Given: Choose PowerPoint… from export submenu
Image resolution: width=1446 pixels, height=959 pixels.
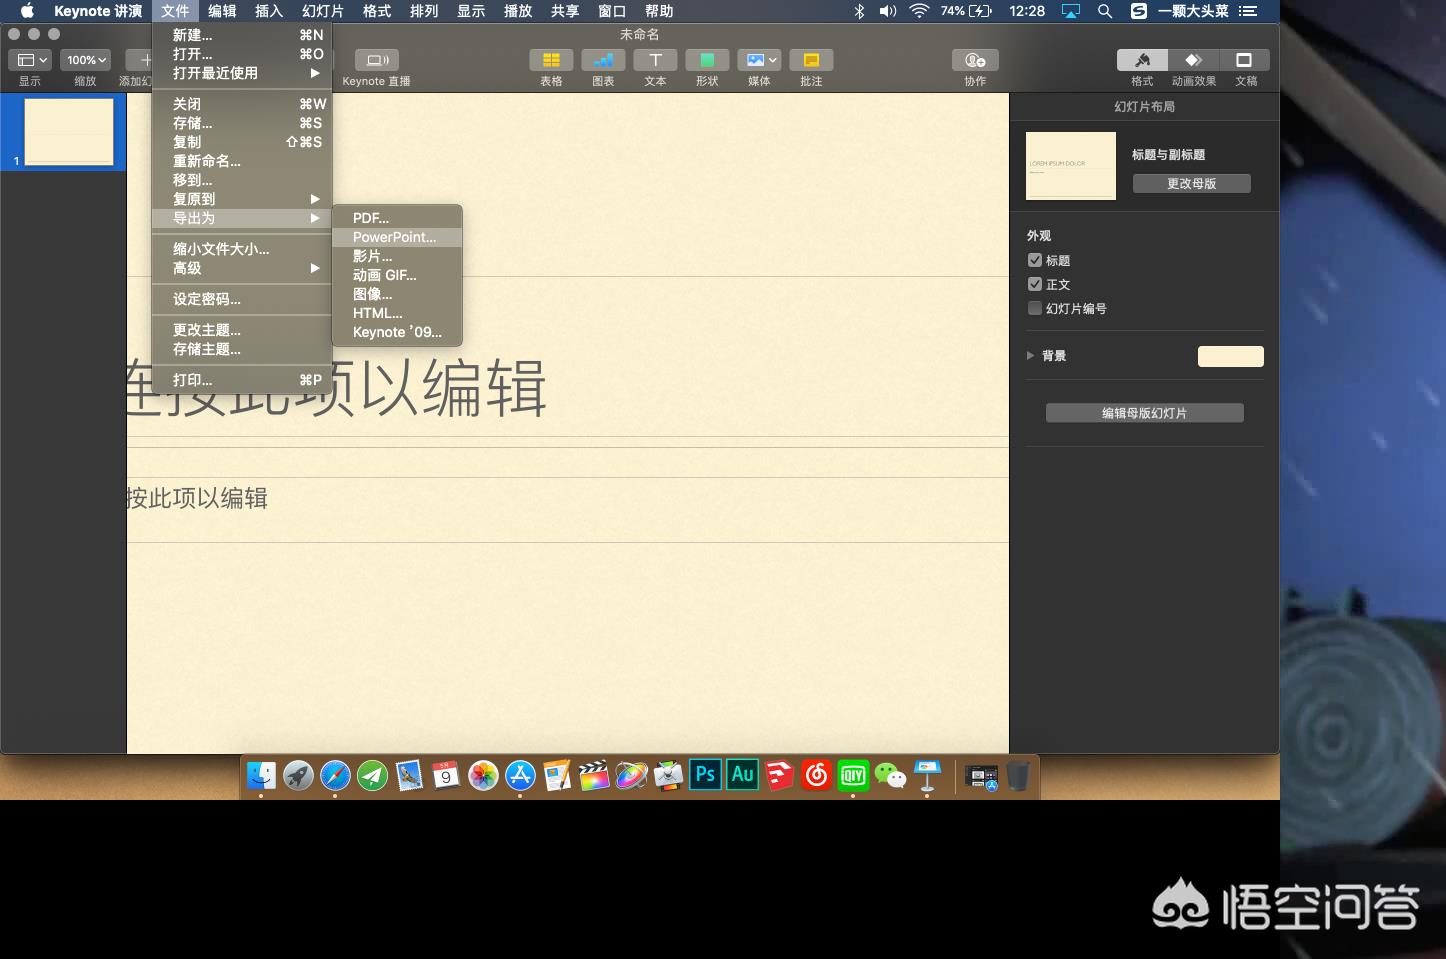Looking at the screenshot, I should (397, 237).
